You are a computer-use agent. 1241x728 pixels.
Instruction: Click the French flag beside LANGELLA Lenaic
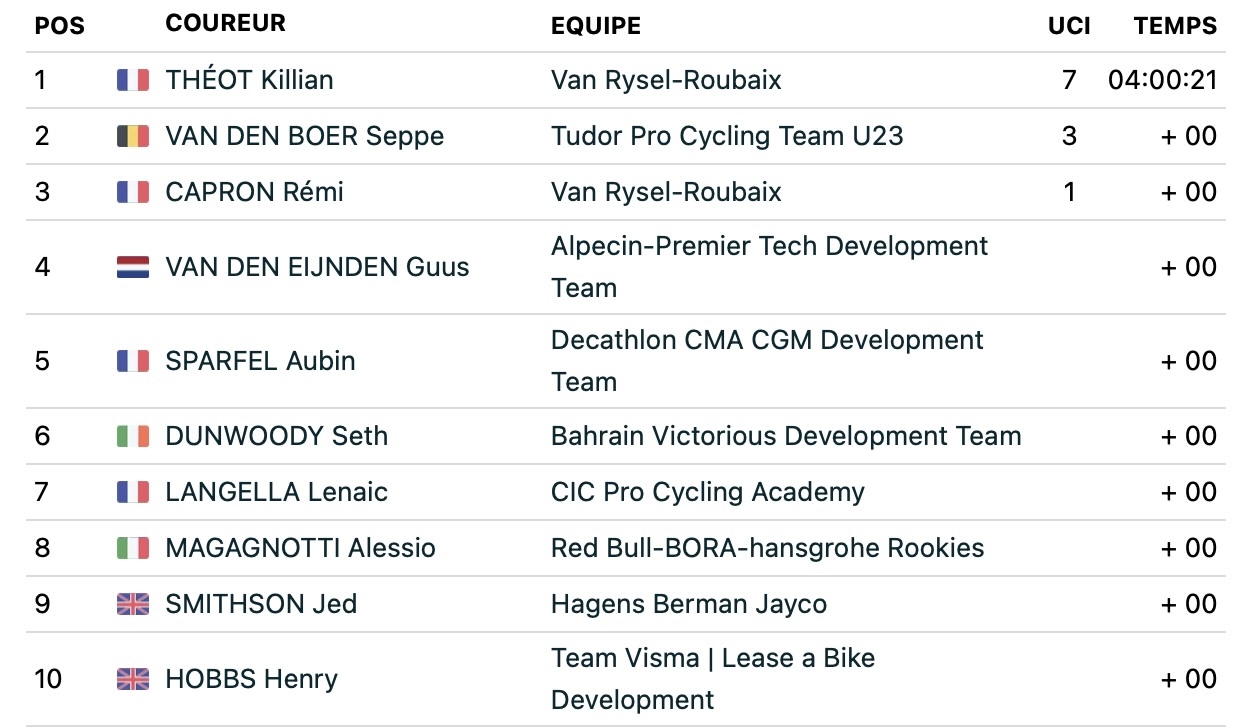pos(132,492)
